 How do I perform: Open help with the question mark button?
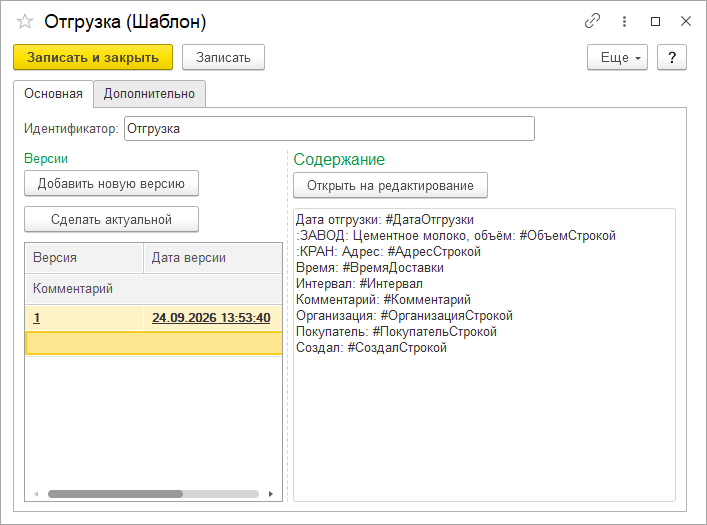672,57
